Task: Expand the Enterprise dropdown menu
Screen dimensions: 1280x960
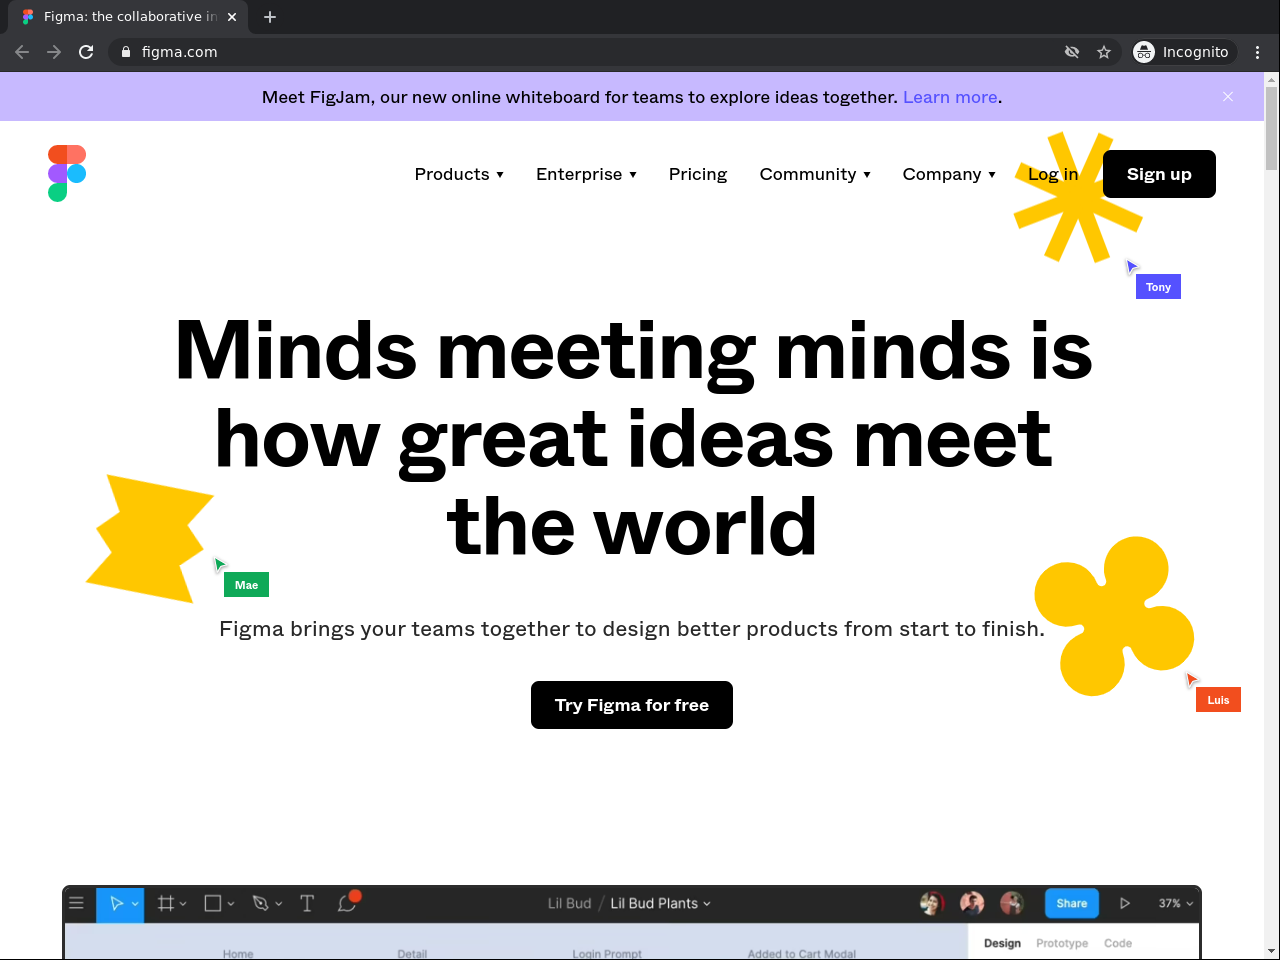Action: (586, 174)
